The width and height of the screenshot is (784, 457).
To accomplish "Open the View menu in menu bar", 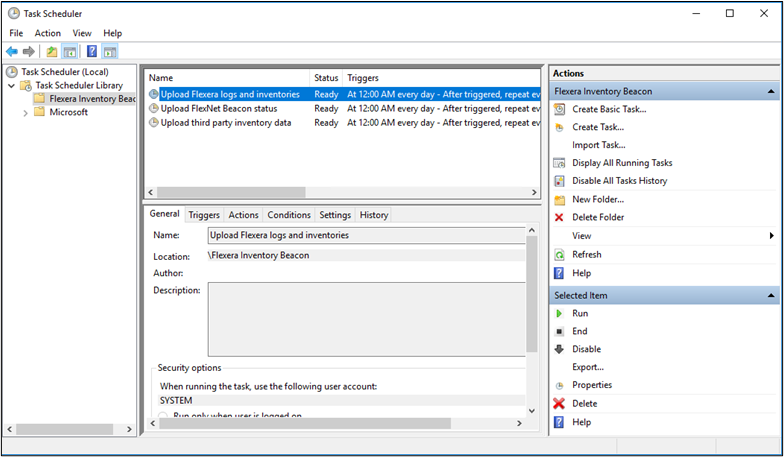I will tap(82, 33).
